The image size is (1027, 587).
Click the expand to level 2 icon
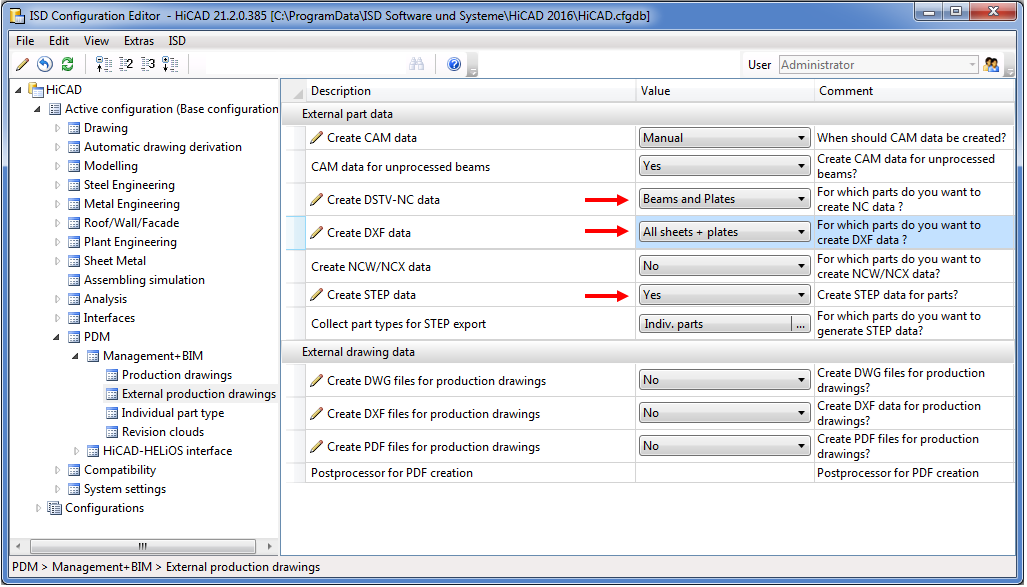(125, 64)
